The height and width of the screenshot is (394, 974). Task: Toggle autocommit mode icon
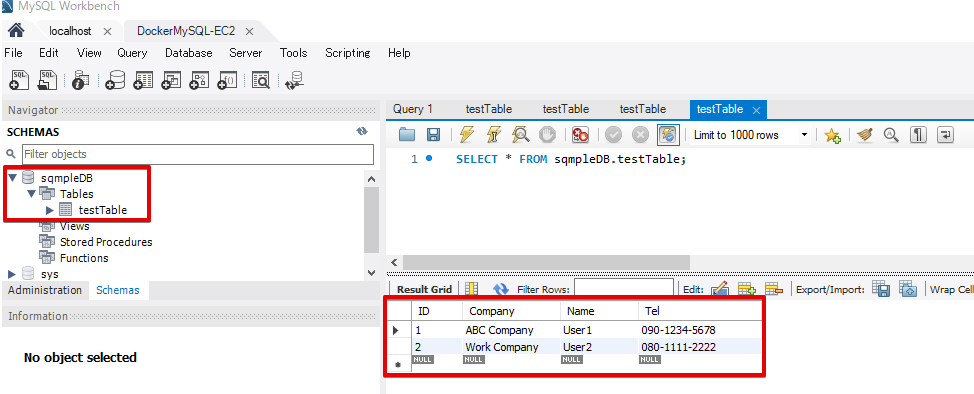pyautogui.click(x=667, y=134)
